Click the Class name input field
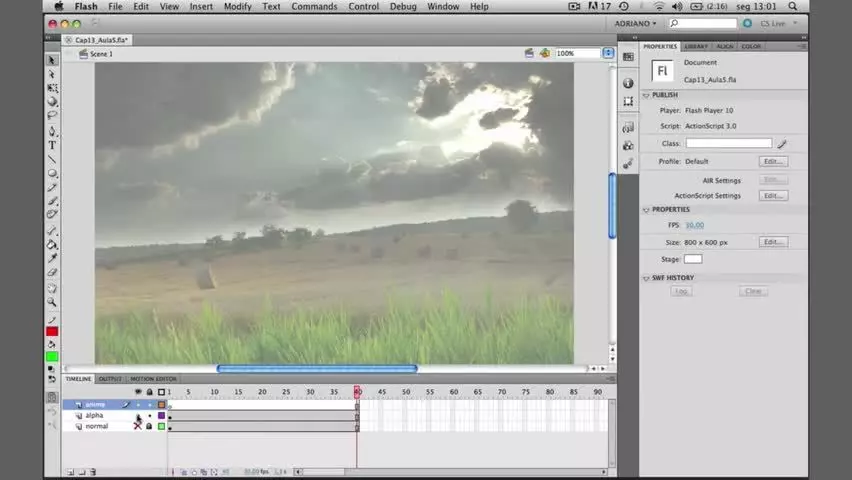This screenshot has width=852, height=480. [x=729, y=144]
